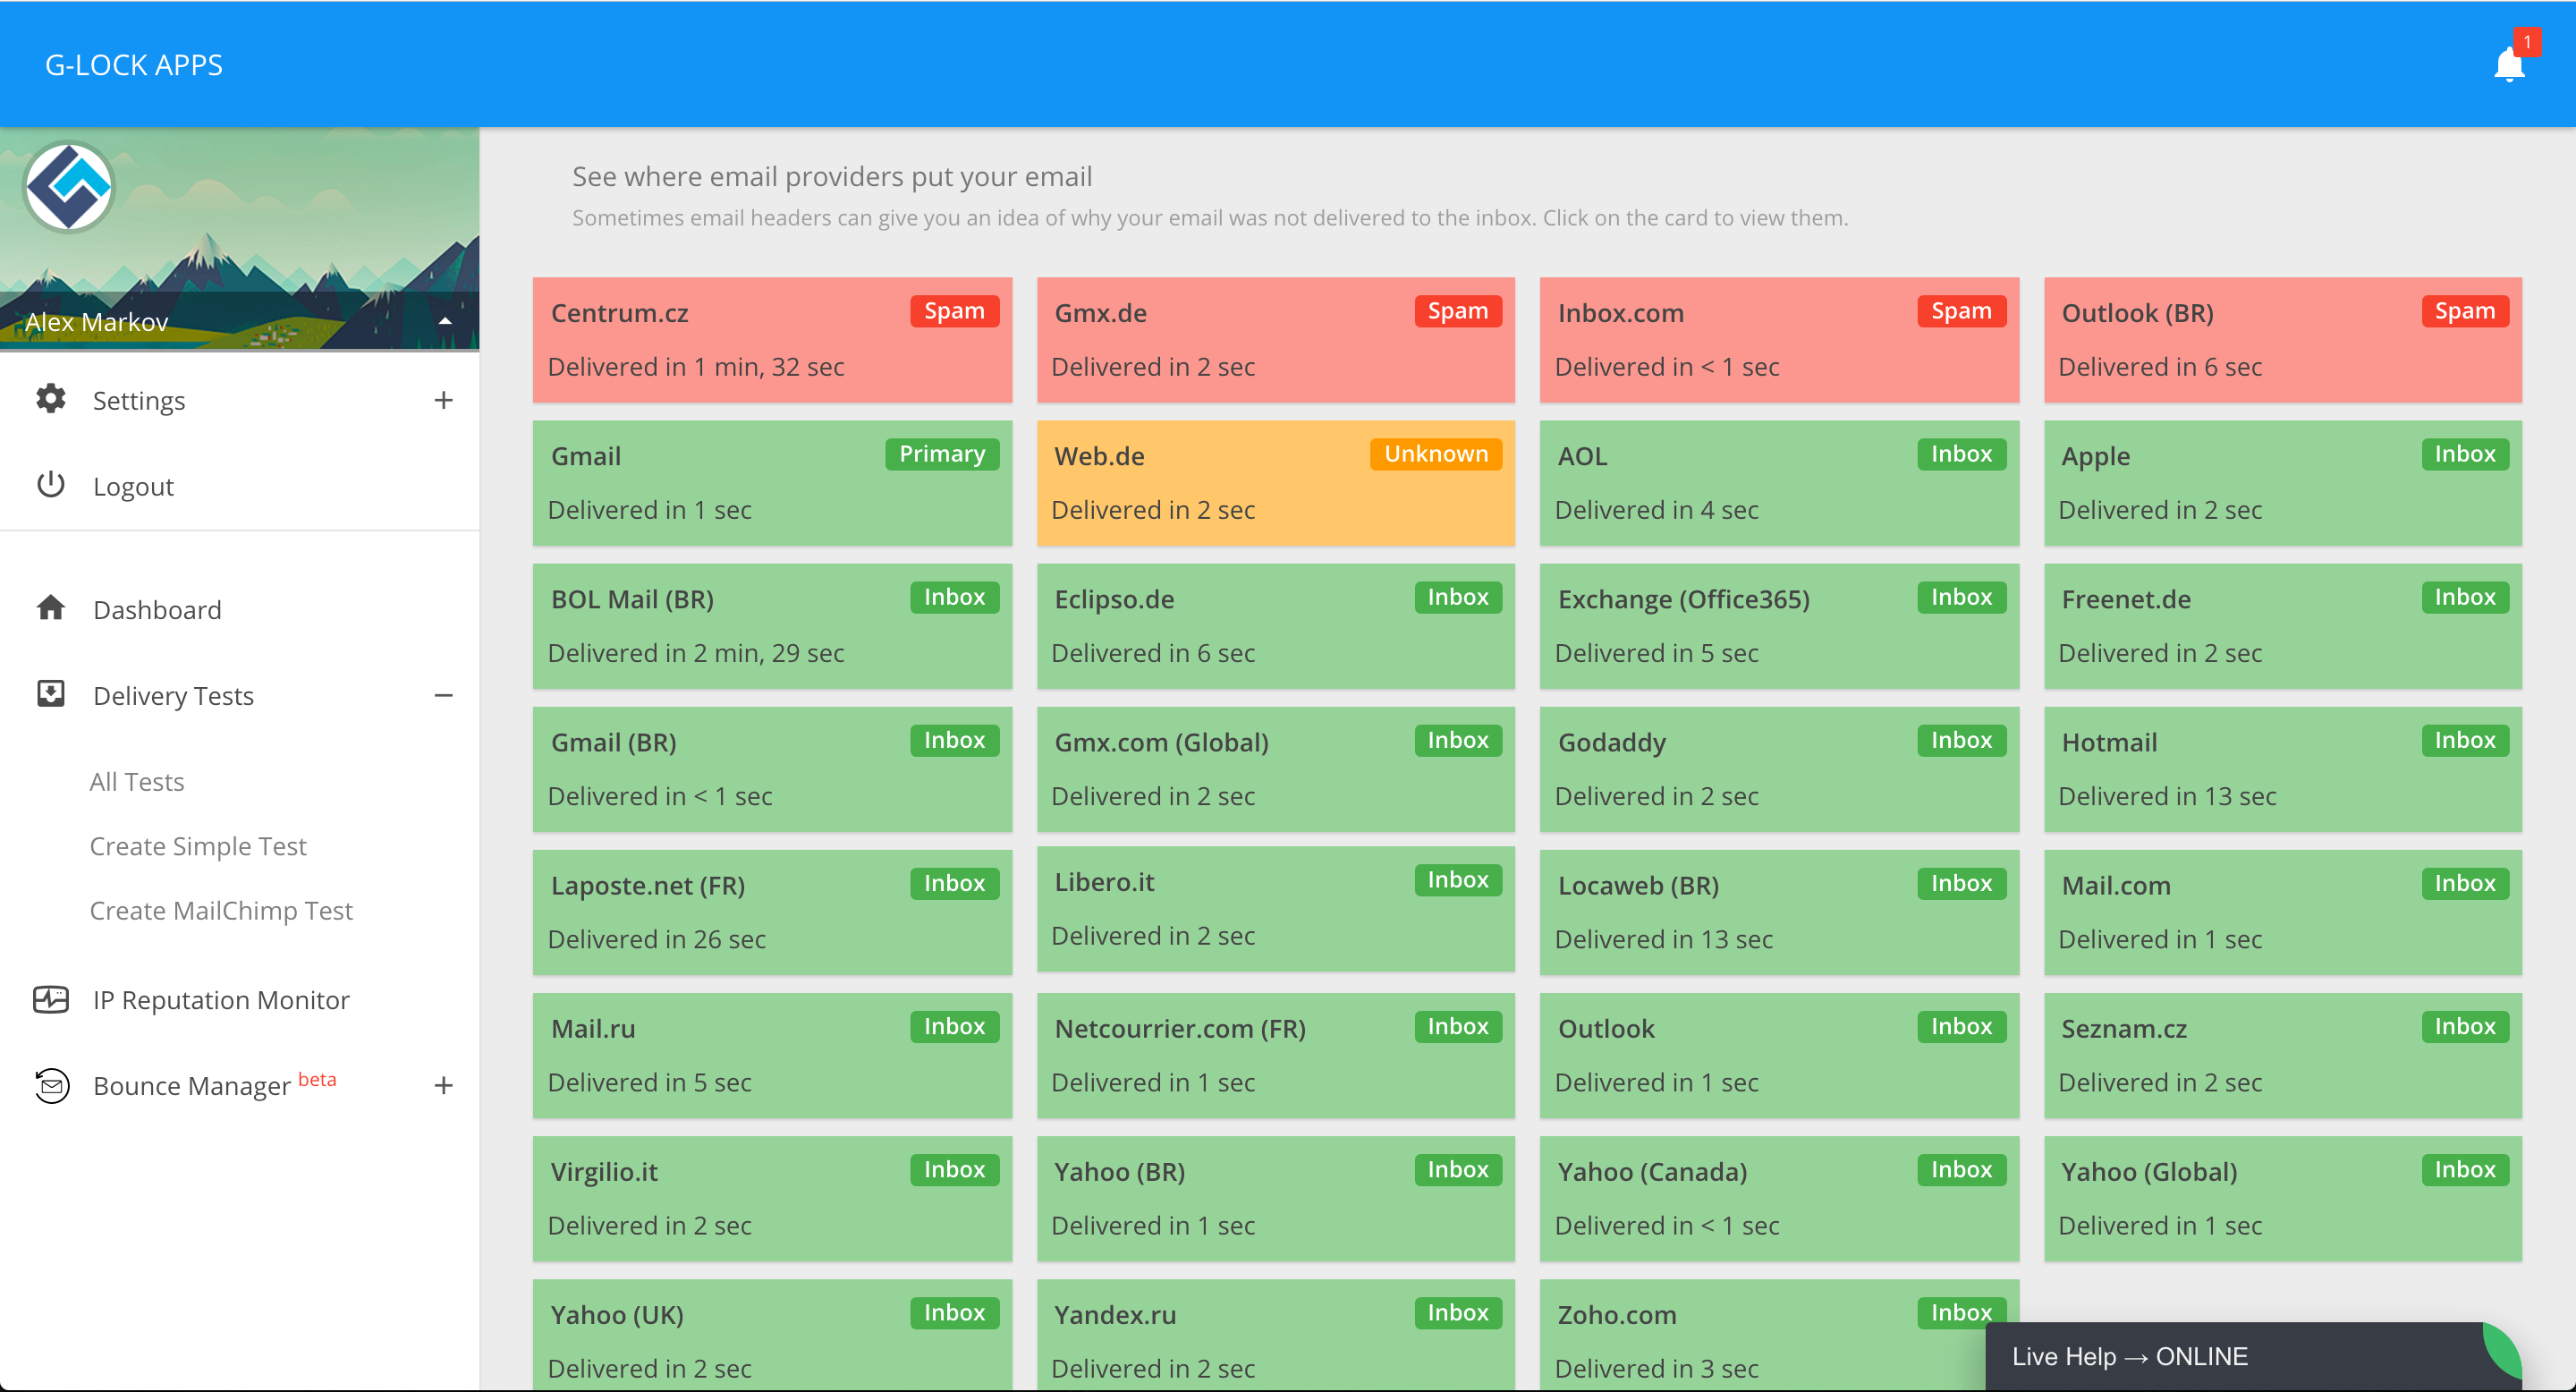Click the IP Reputation Monitor icon
Image resolution: width=2576 pixels, height=1392 pixels.
[x=51, y=999]
